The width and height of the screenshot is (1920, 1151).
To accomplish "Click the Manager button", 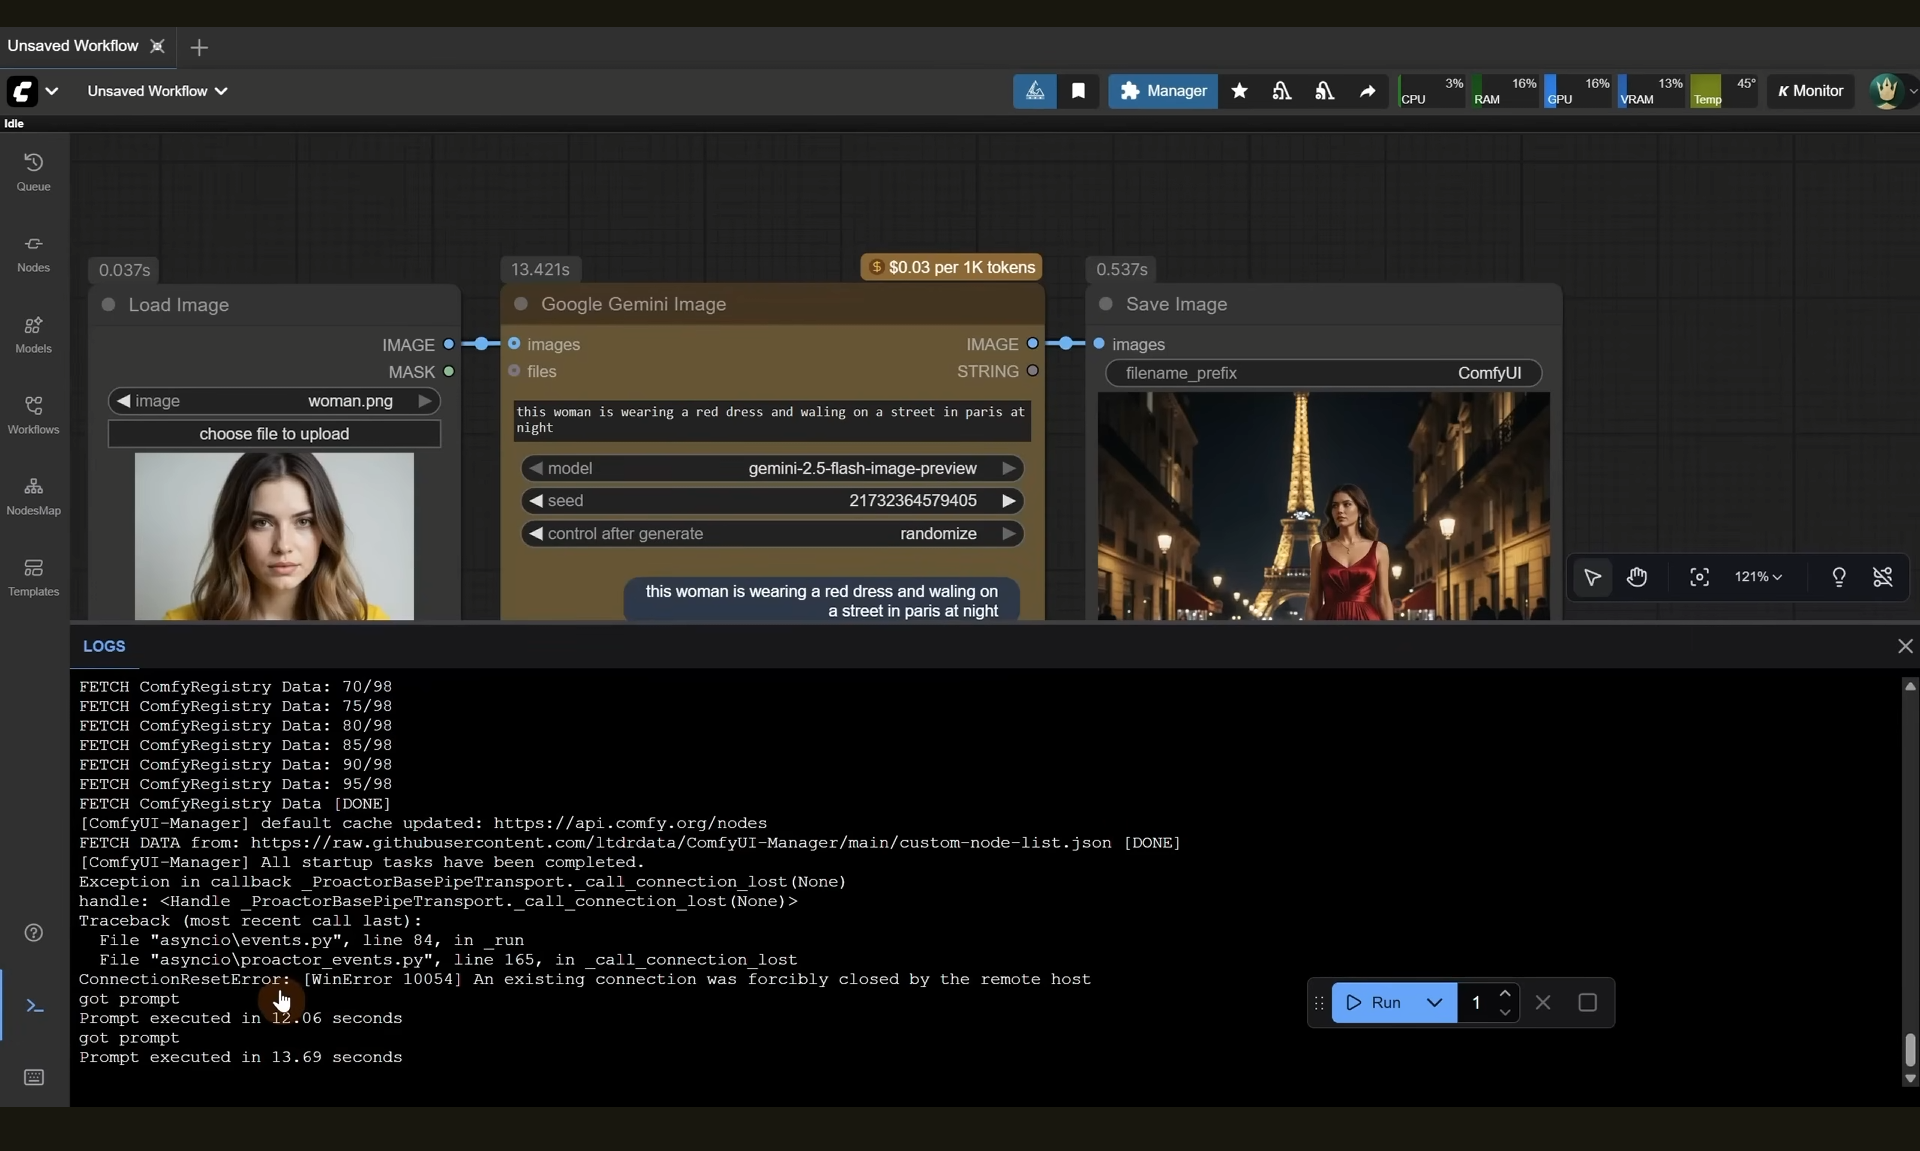I will (x=1162, y=91).
